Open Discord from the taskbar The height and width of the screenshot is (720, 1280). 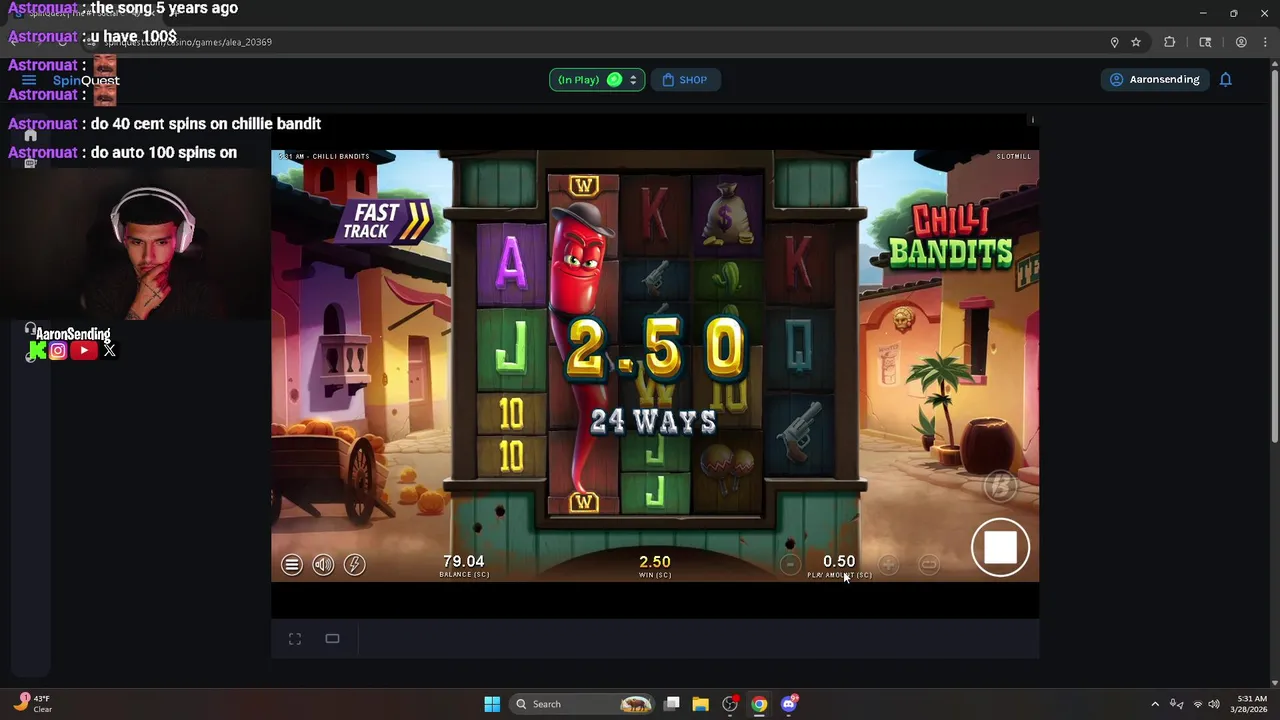click(x=789, y=704)
